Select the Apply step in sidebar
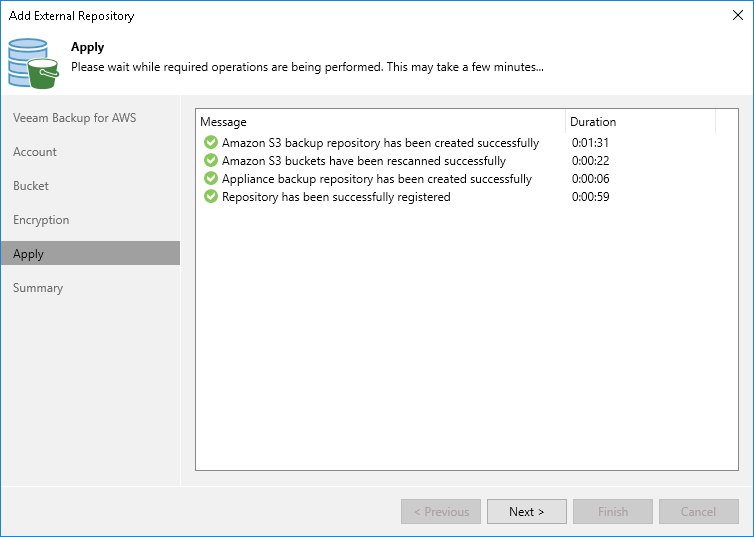 click(29, 254)
